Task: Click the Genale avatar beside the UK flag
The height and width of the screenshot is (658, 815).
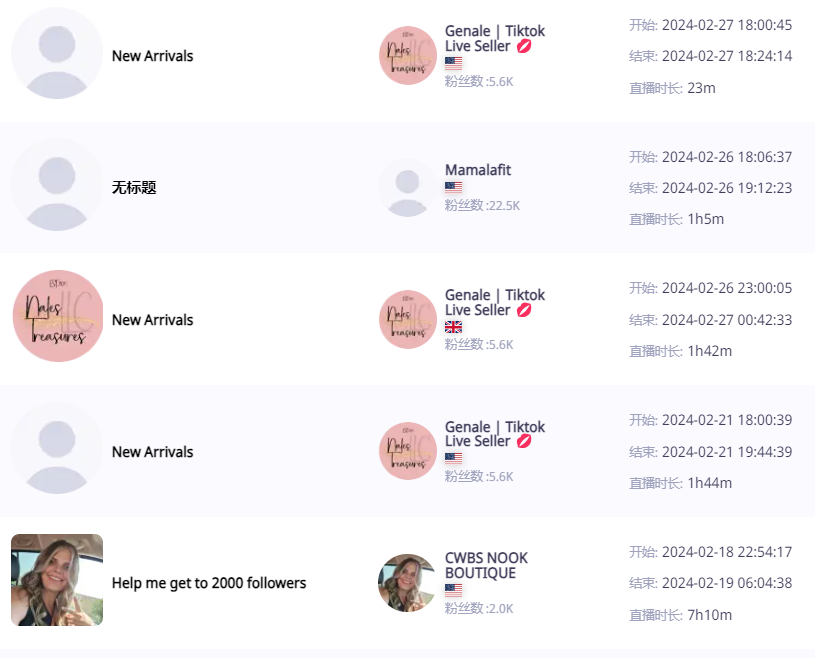Action: click(408, 319)
